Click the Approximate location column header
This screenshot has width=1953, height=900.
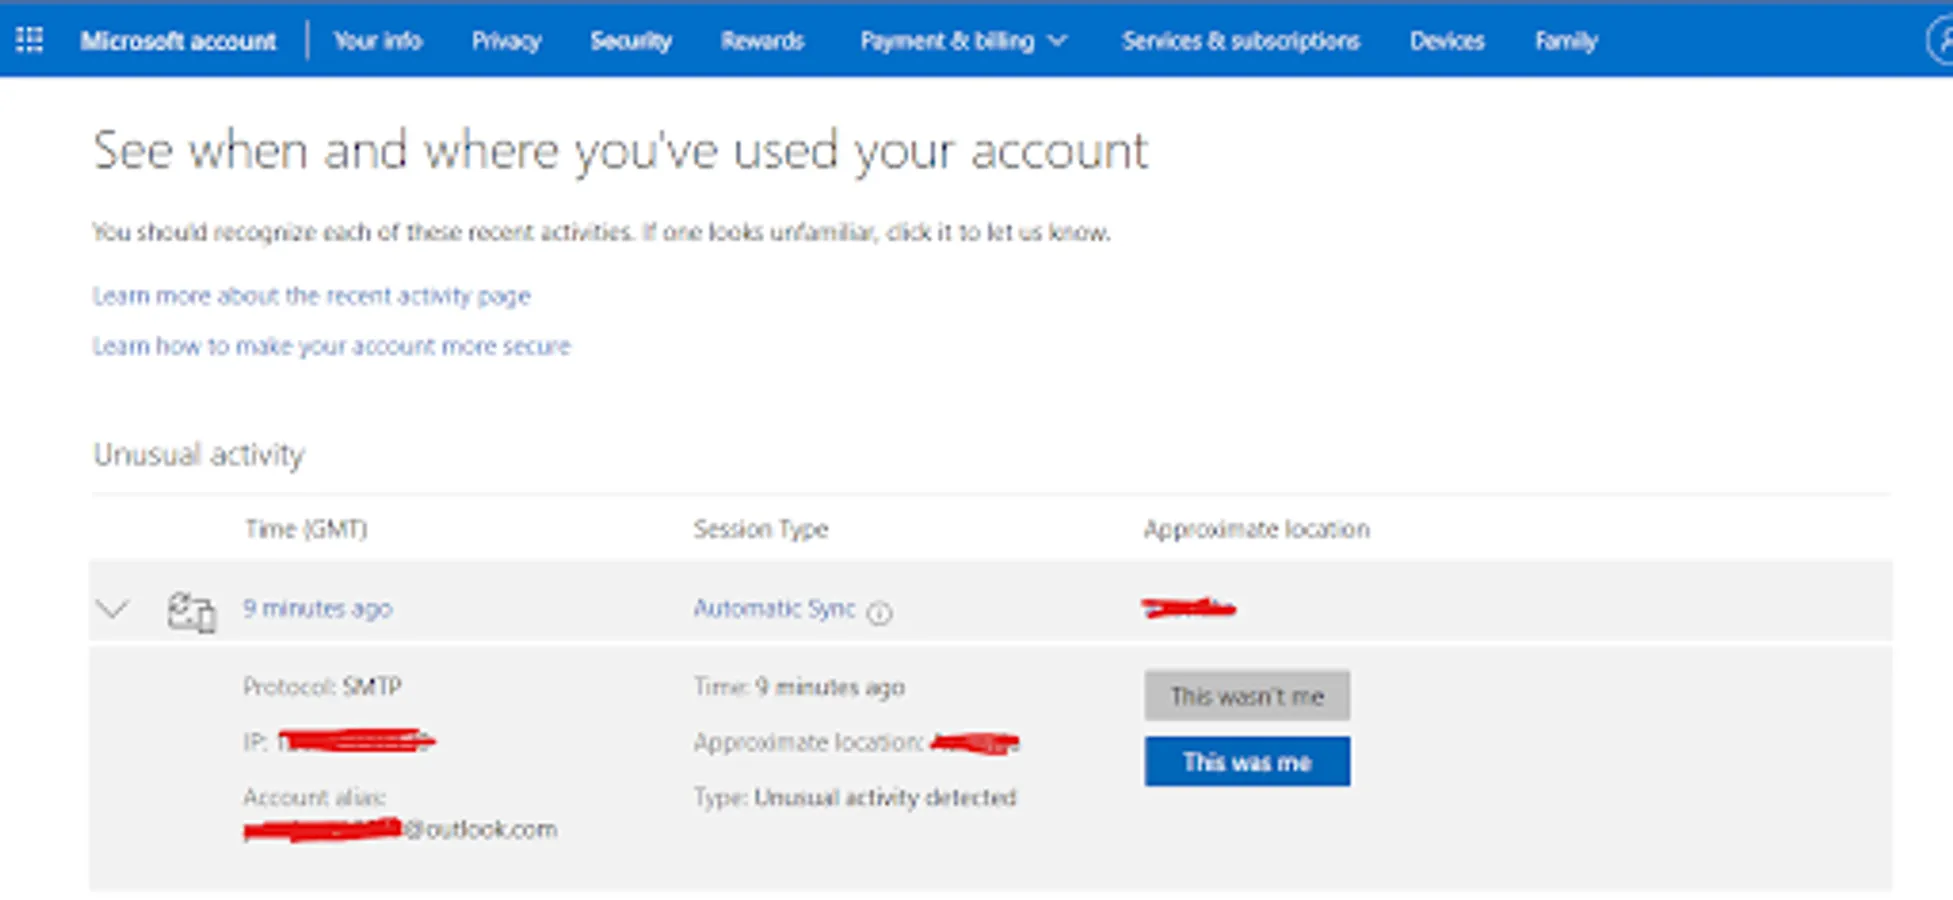[x=1257, y=529]
